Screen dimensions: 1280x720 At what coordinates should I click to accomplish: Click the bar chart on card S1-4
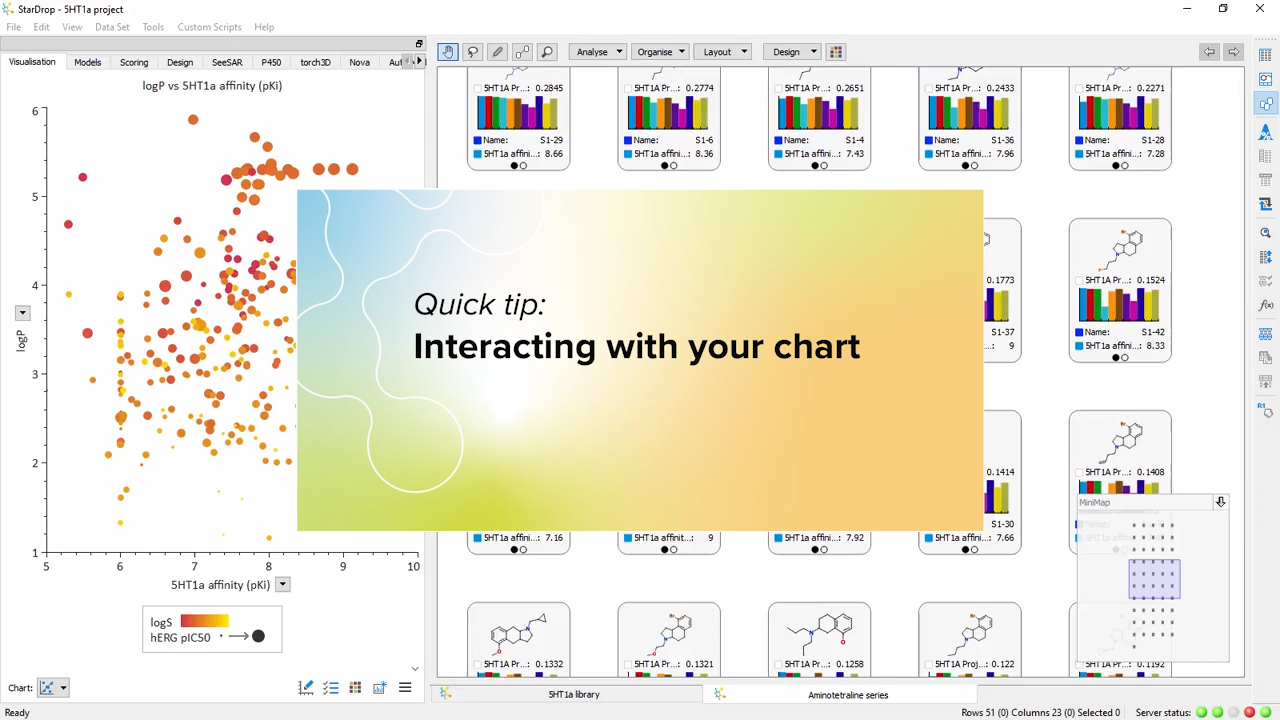(x=819, y=113)
